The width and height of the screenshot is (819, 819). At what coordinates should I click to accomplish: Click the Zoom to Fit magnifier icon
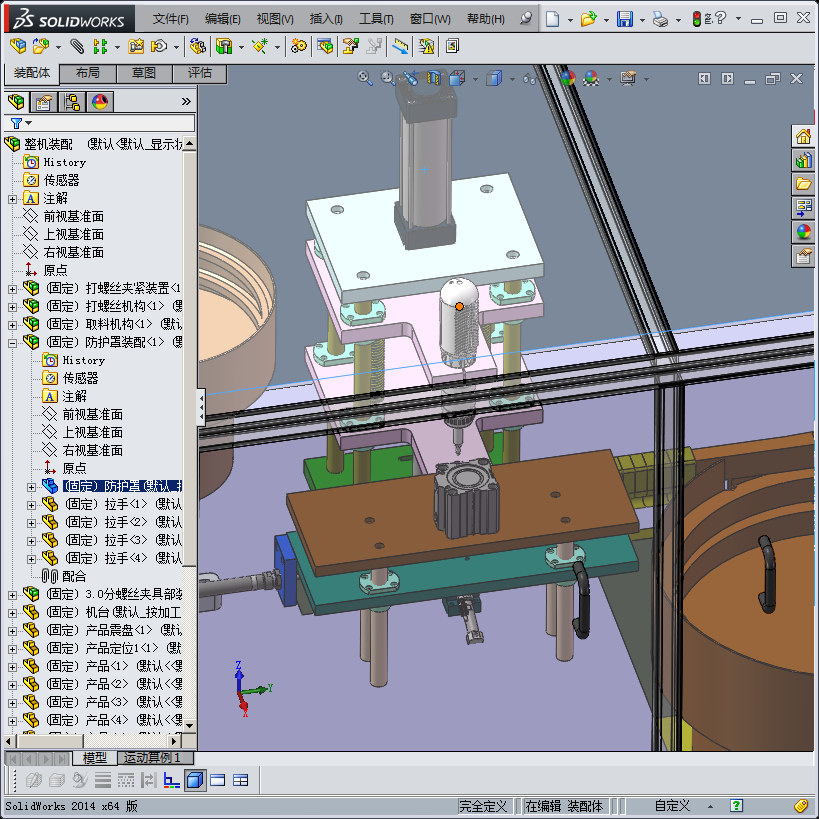coord(365,78)
